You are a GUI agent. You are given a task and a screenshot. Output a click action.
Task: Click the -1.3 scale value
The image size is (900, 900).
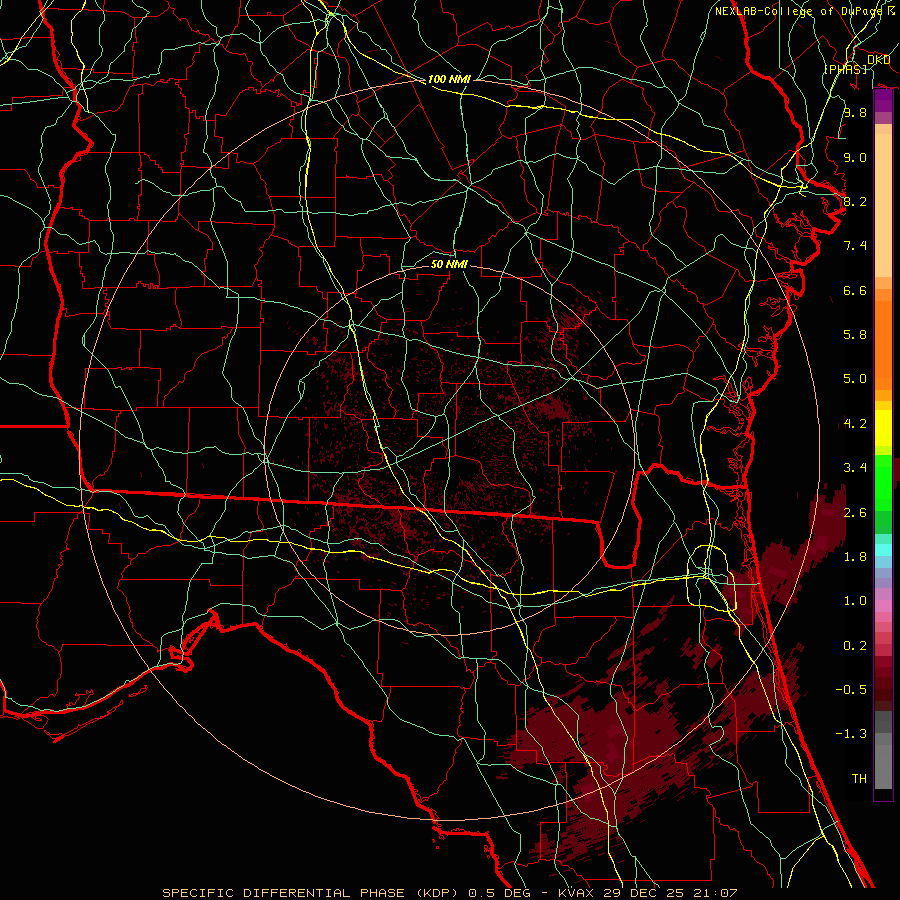[x=851, y=734]
